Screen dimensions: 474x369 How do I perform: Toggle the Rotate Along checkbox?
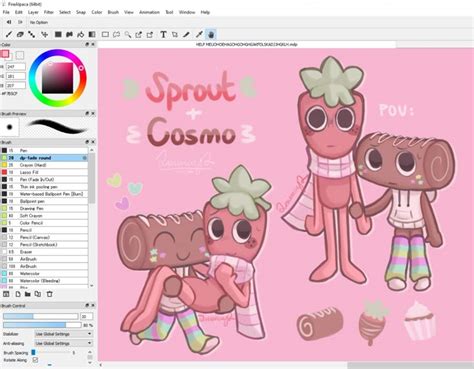[35, 360]
